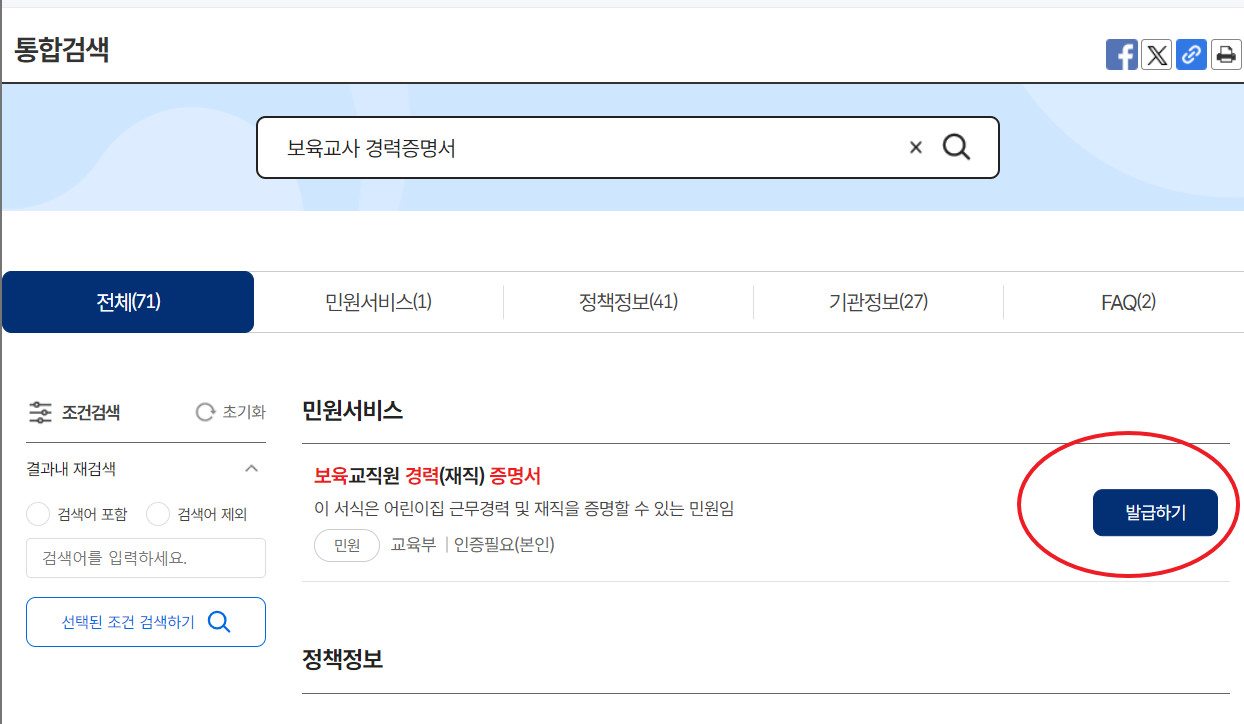1244x724 pixels.
Task: Share the page on Facebook
Action: (1121, 54)
